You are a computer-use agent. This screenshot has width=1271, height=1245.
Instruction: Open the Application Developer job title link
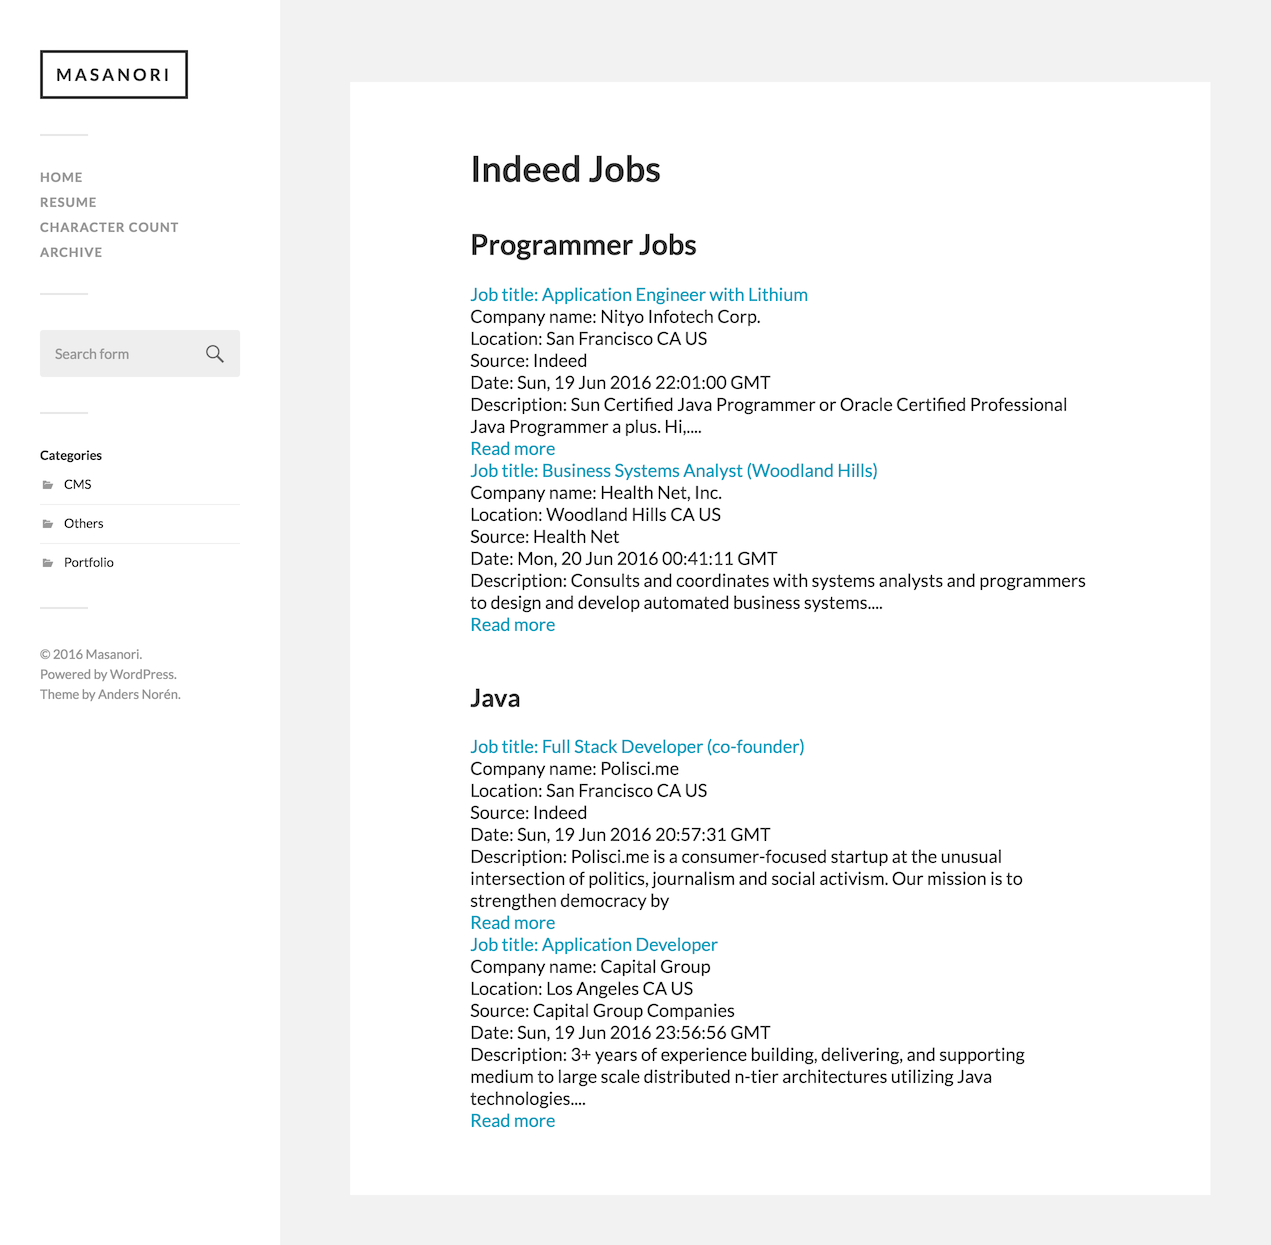[593, 944]
